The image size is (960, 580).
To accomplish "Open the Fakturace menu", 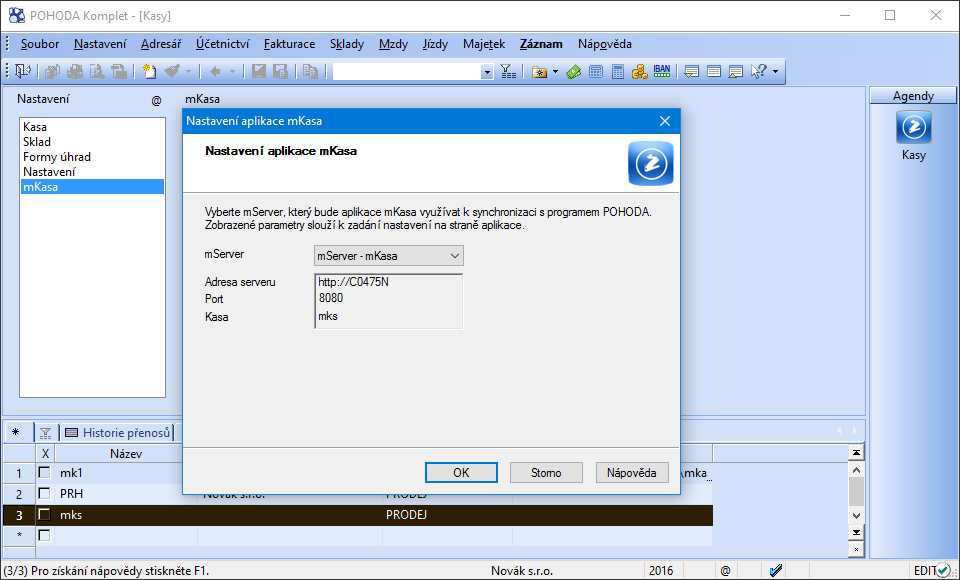I will point(290,44).
